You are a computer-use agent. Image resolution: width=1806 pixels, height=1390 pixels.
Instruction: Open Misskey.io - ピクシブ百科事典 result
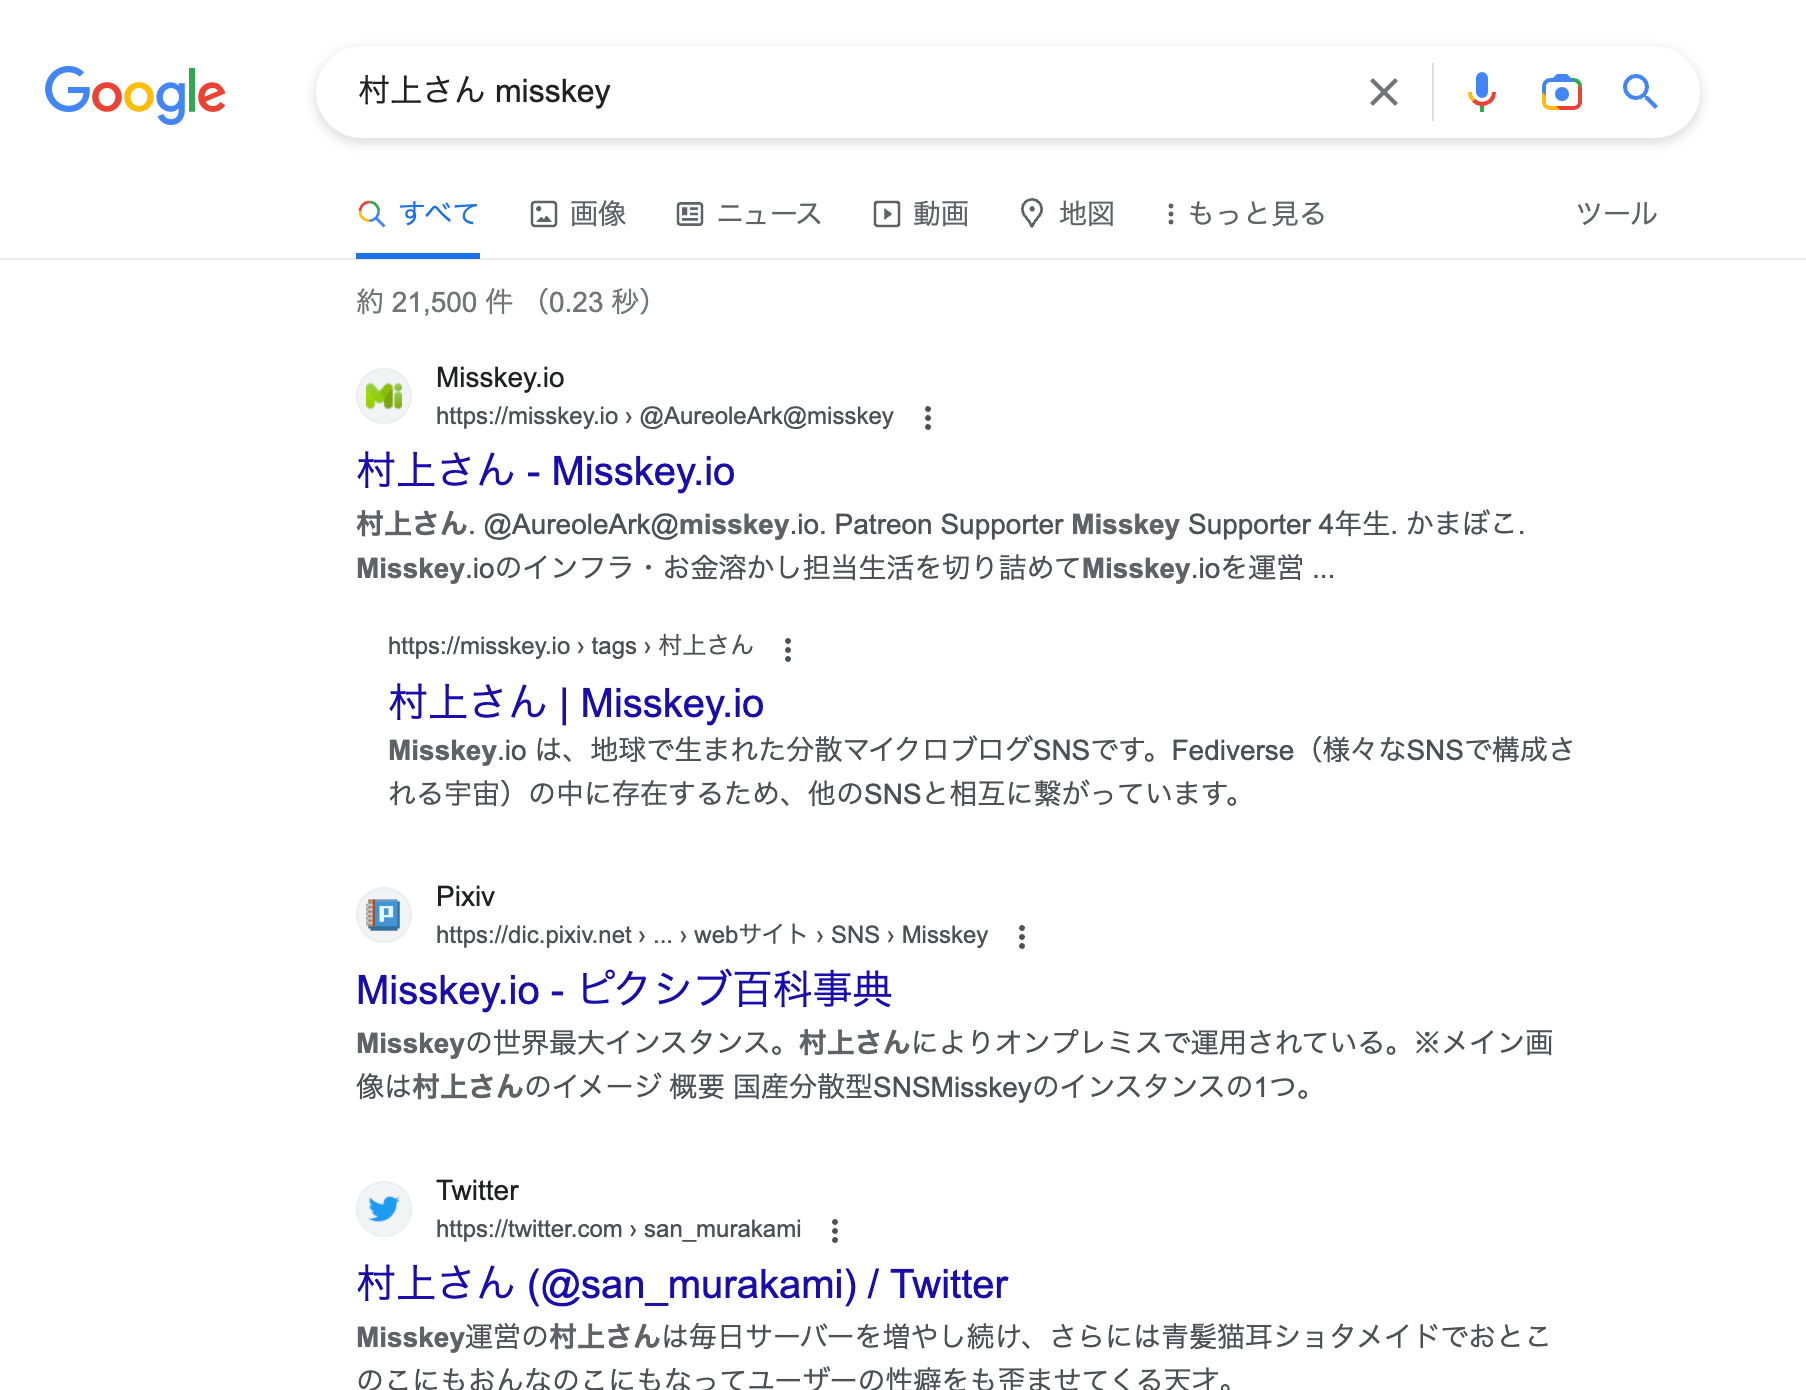point(623,990)
